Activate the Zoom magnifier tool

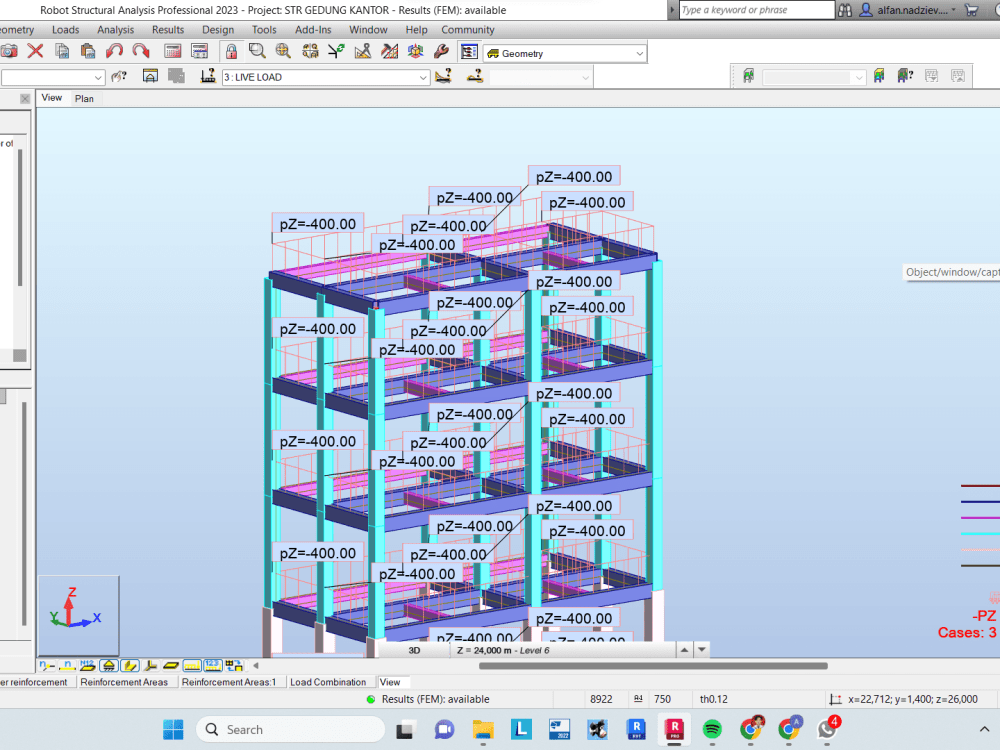(255, 52)
